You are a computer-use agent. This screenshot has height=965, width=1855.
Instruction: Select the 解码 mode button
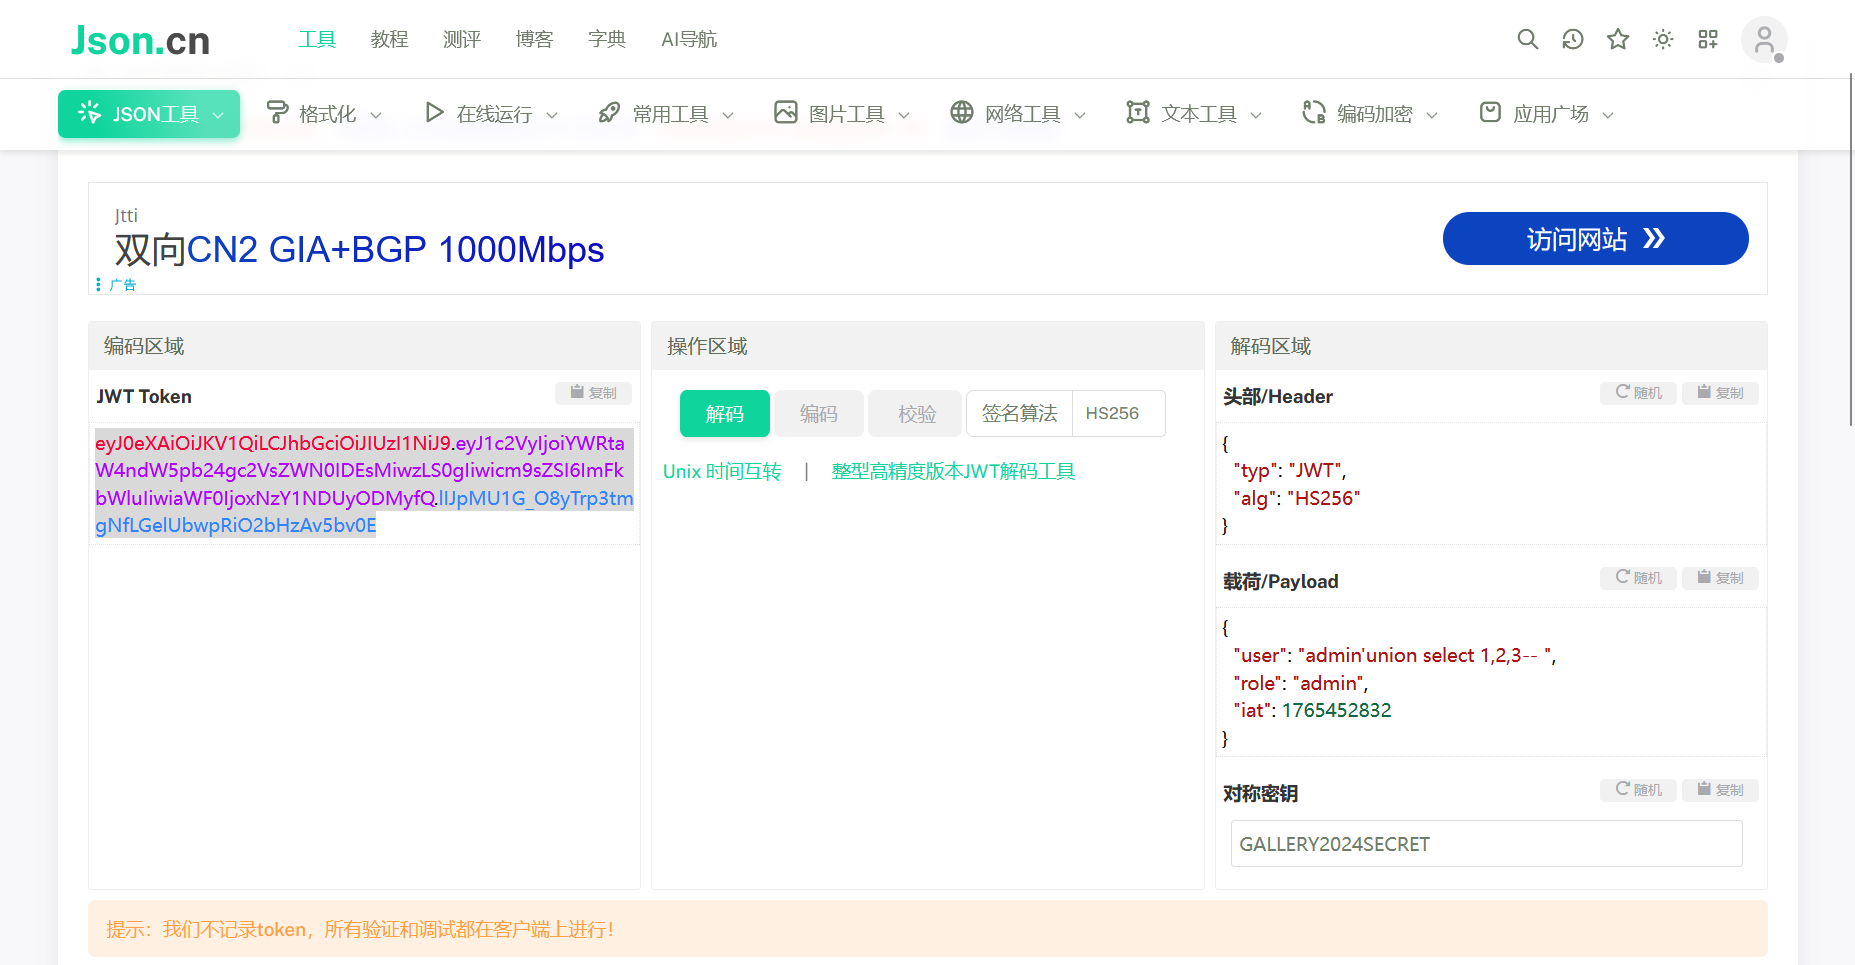click(724, 414)
